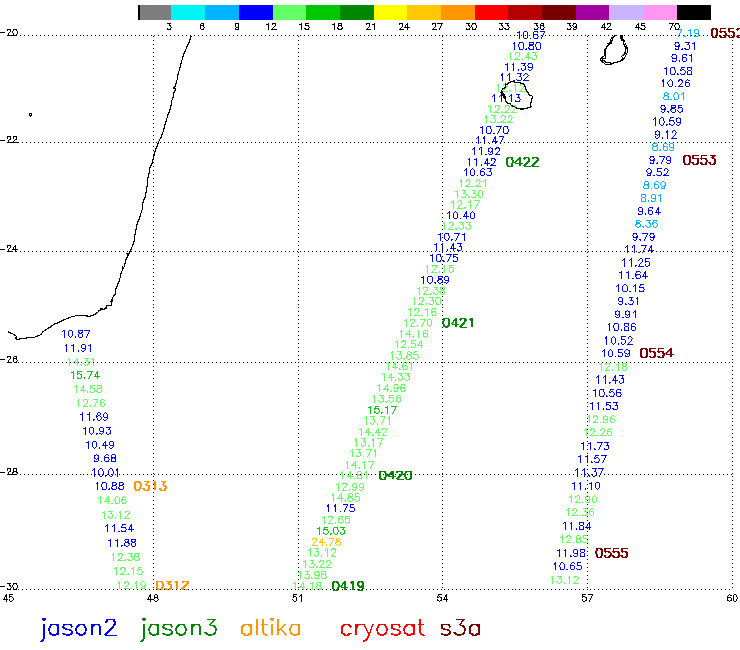Select the value 13.30
This screenshot has height=650, width=740.
(x=469, y=194)
